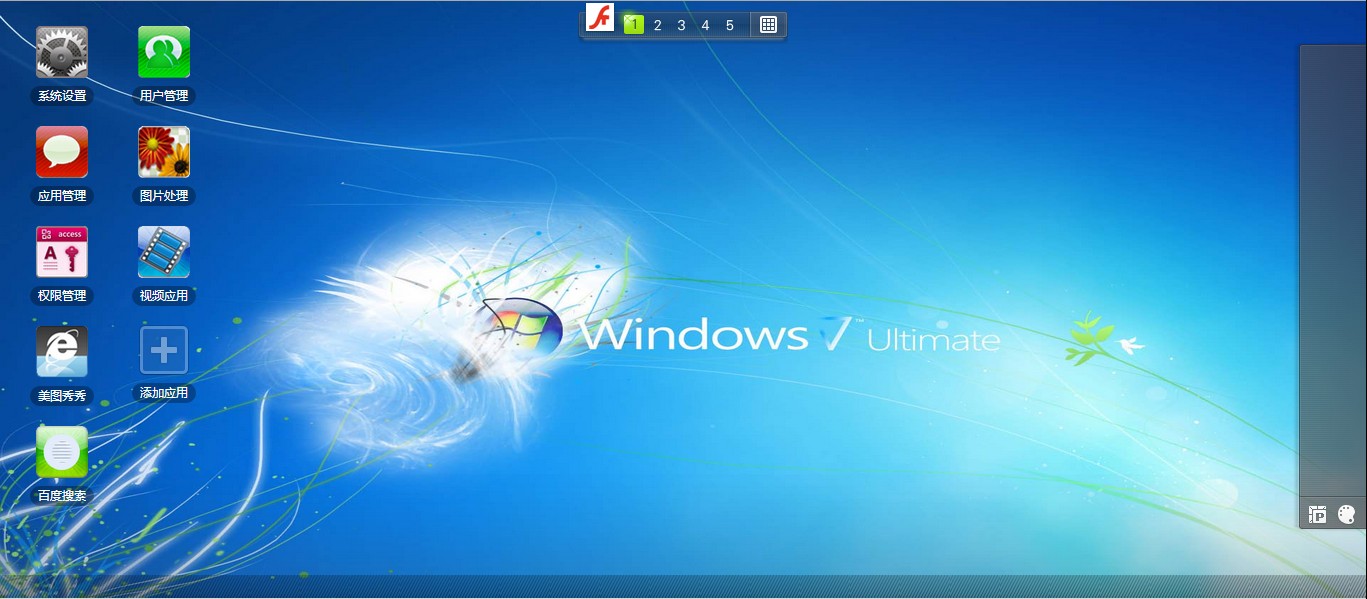Switch to desktop page 5
This screenshot has height=599, width=1367.
(730, 25)
